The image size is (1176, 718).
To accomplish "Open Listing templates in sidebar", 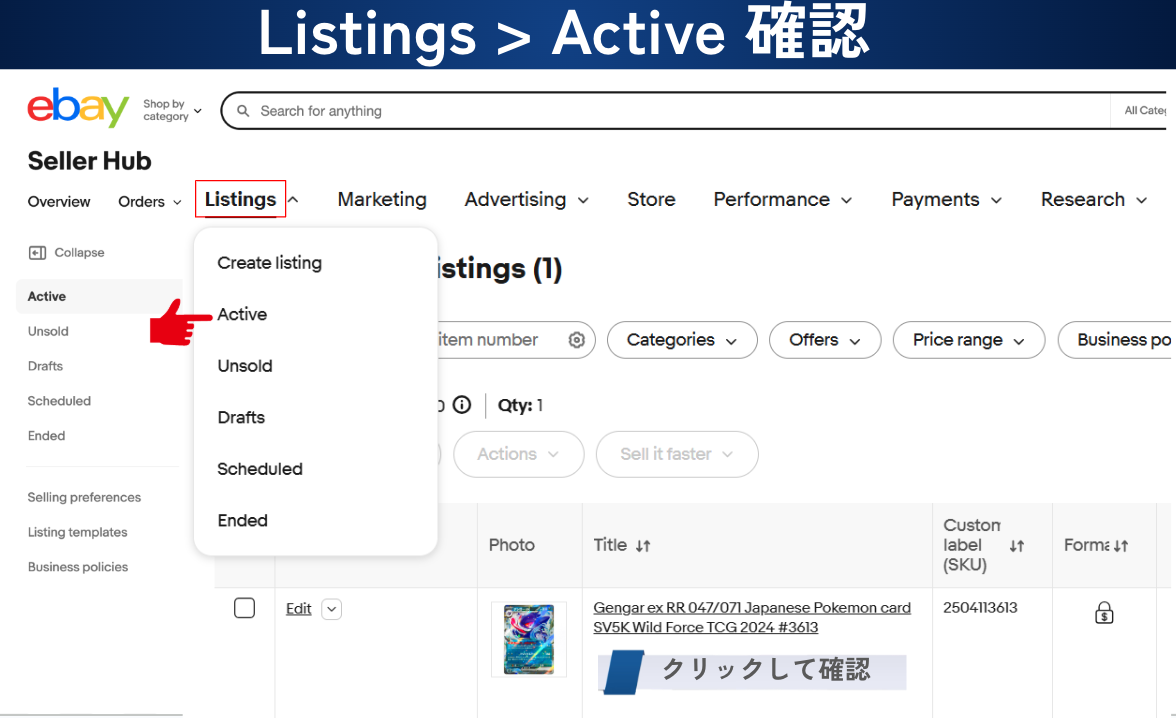I will [x=77, y=532].
